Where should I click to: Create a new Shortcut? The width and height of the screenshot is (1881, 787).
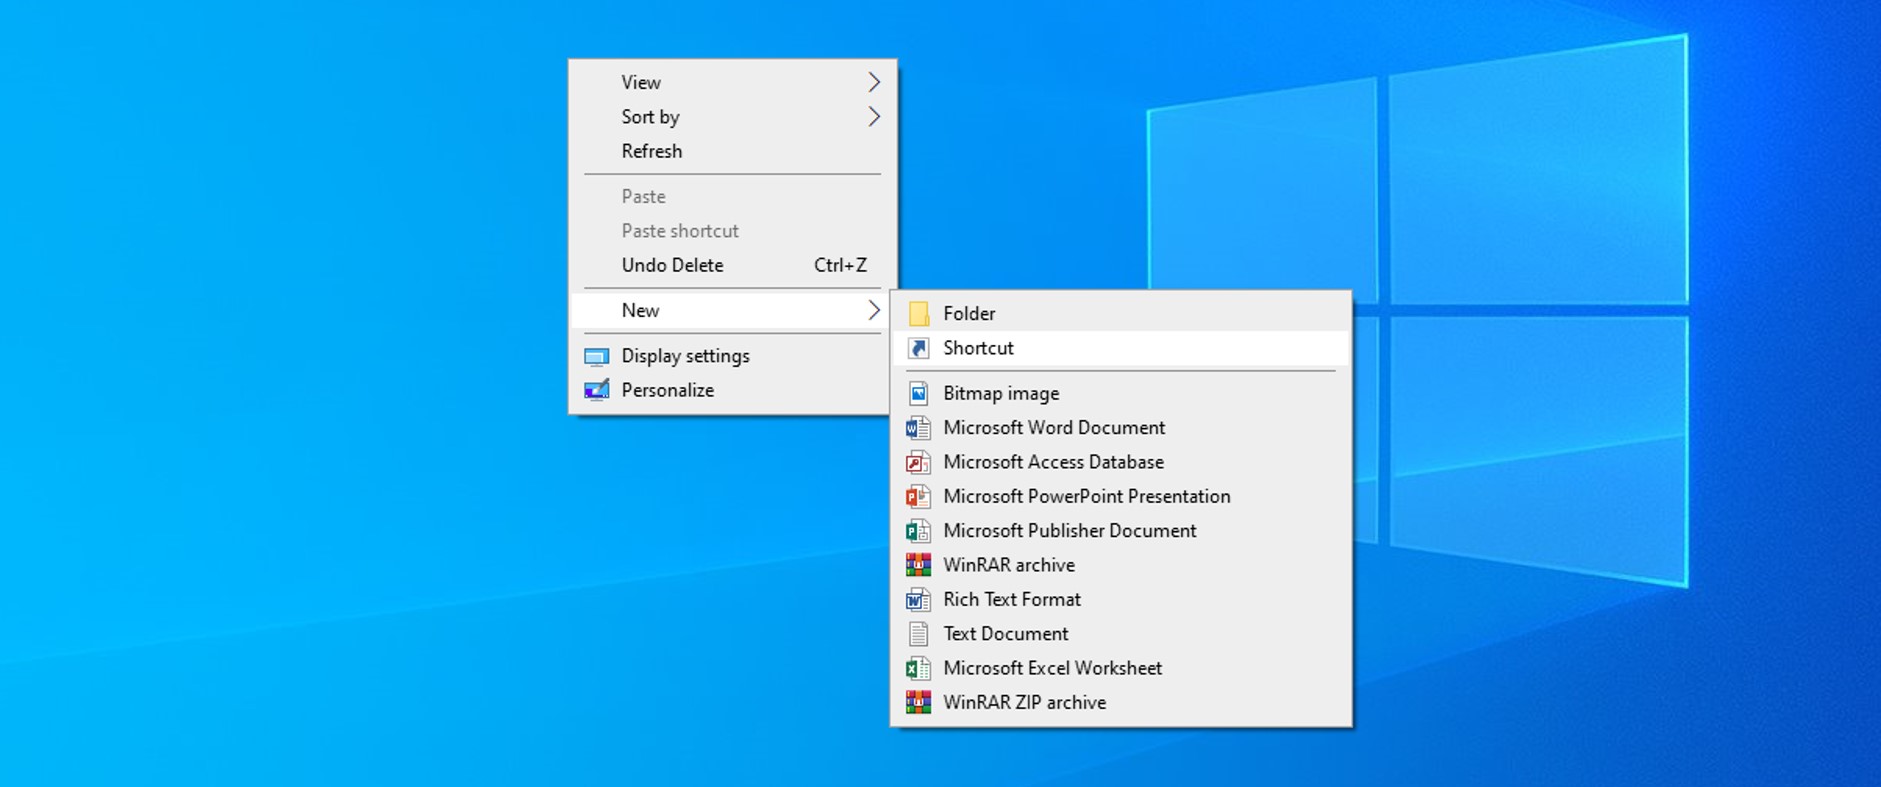[1121, 348]
